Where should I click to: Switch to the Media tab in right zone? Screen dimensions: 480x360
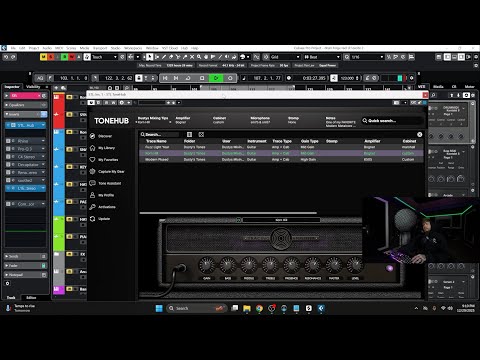pos(438,87)
